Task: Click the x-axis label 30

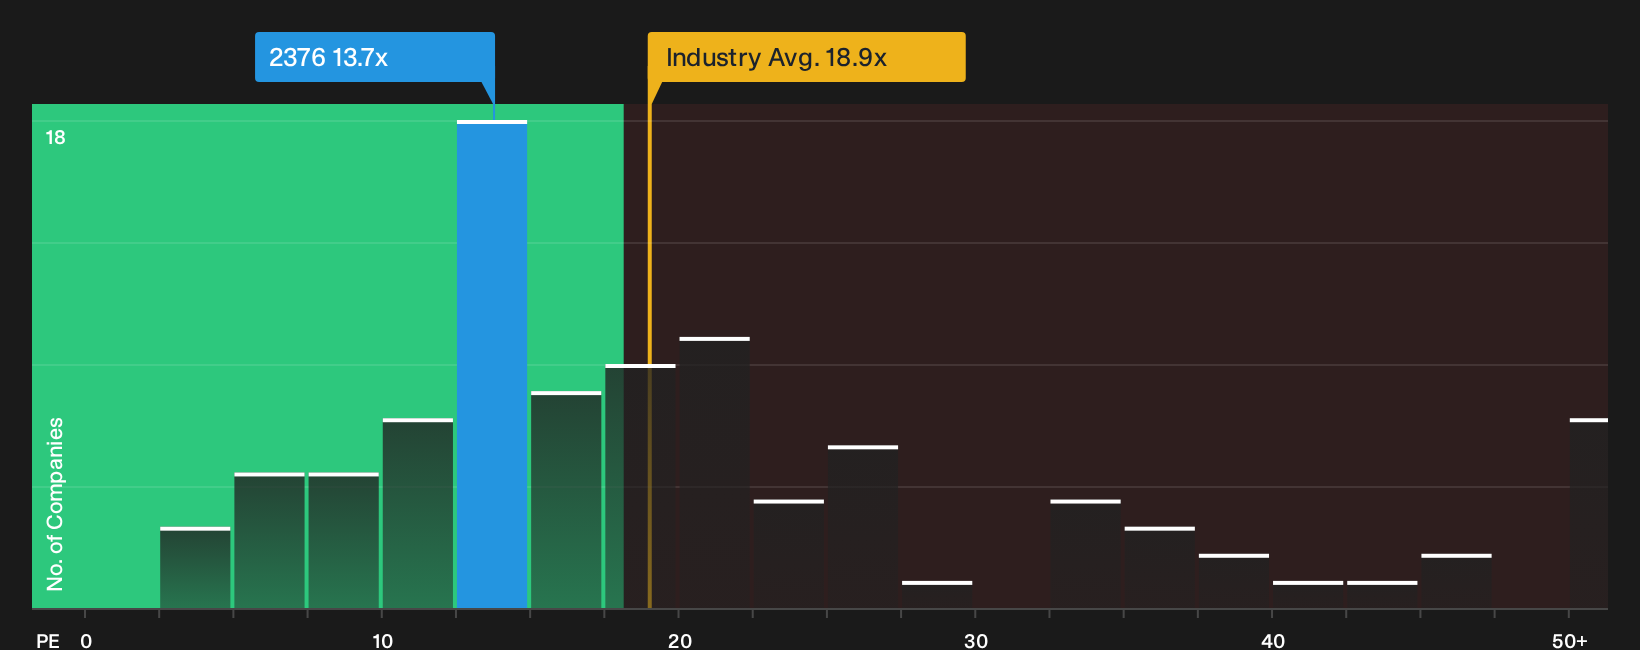Action: (x=976, y=640)
